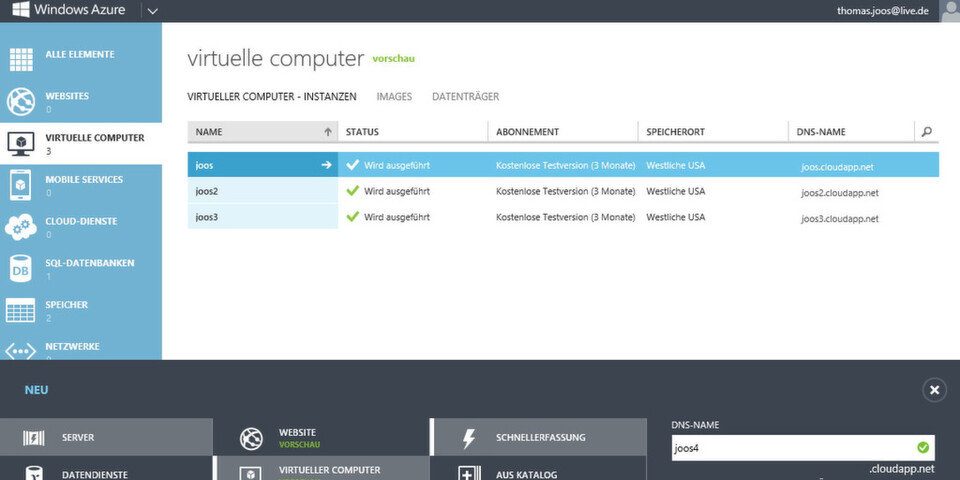Image resolution: width=960 pixels, height=480 pixels.
Task: Click the Website globe icon in NEU panel
Action: tap(251, 438)
